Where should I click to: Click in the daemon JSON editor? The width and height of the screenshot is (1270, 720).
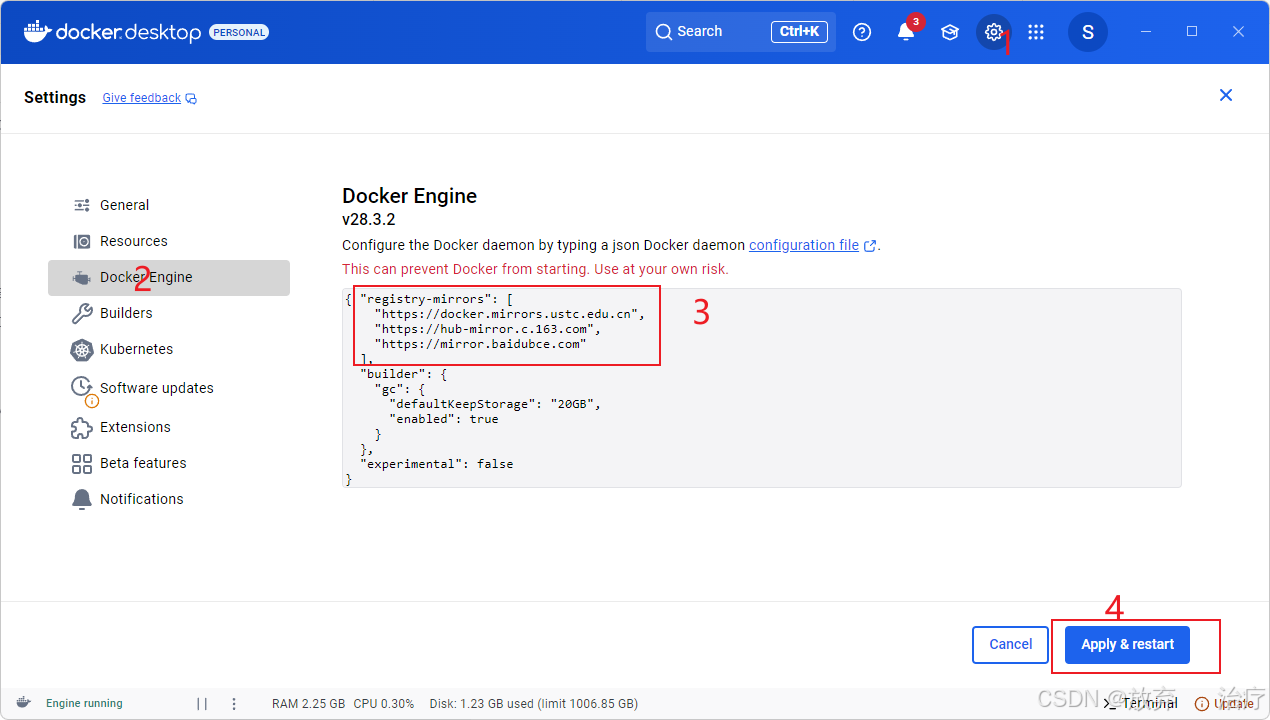coord(761,388)
